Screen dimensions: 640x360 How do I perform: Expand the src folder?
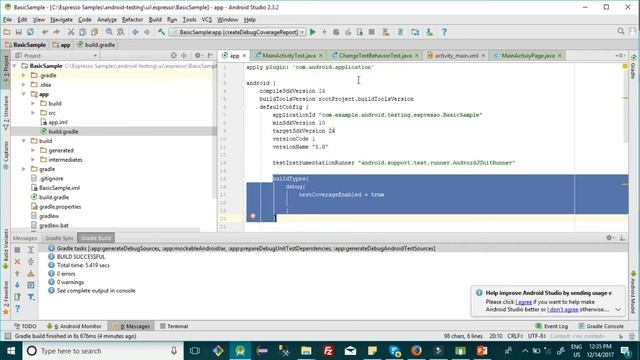(33, 113)
